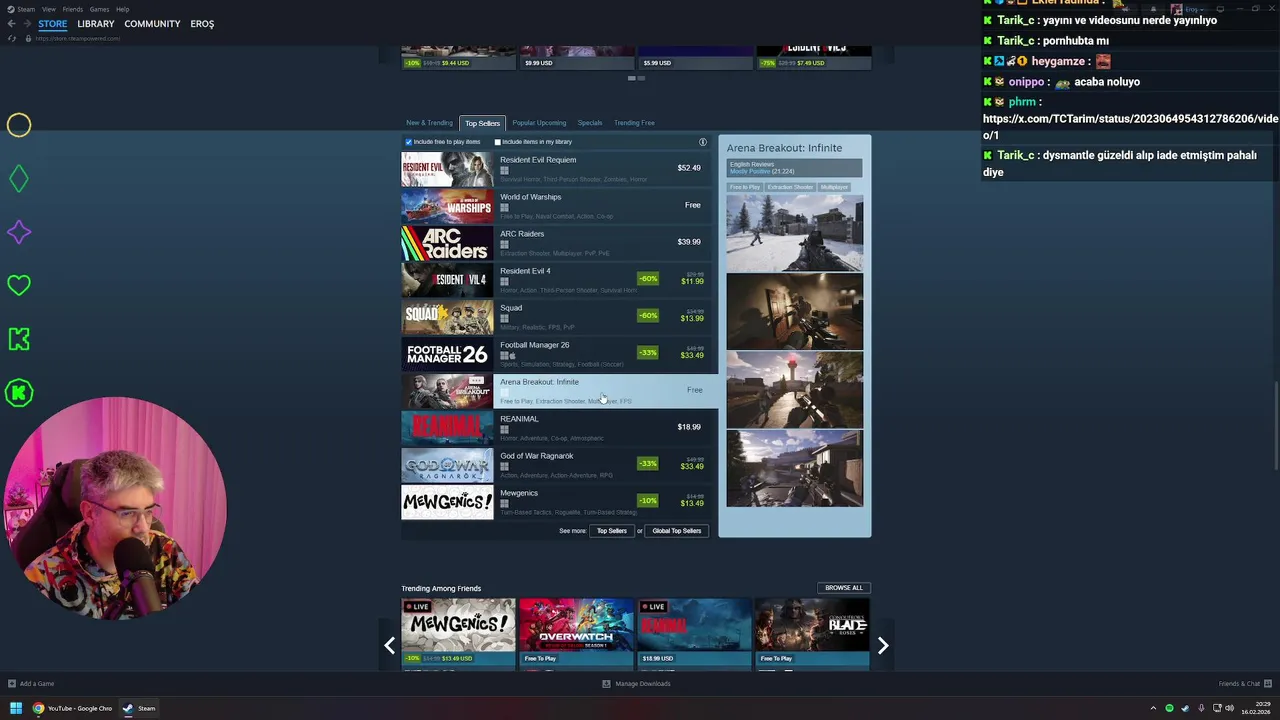Open the COMMUNITY section
The width and height of the screenshot is (1280, 720).
(x=152, y=24)
